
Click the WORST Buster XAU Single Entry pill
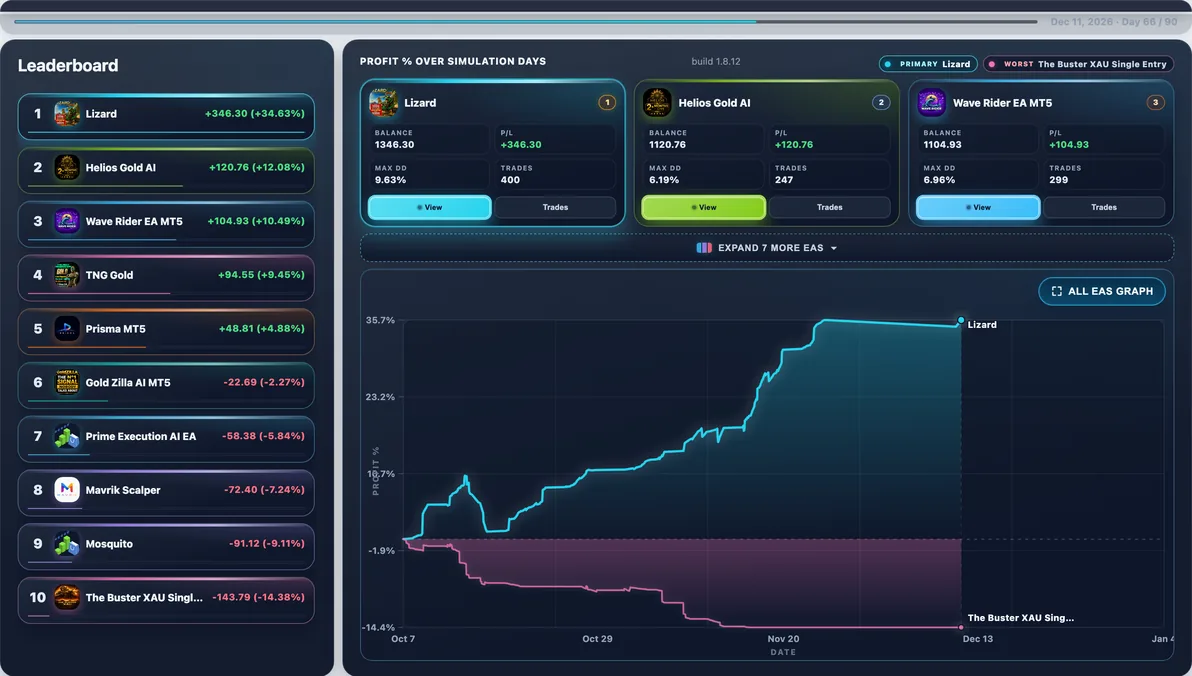point(1078,64)
